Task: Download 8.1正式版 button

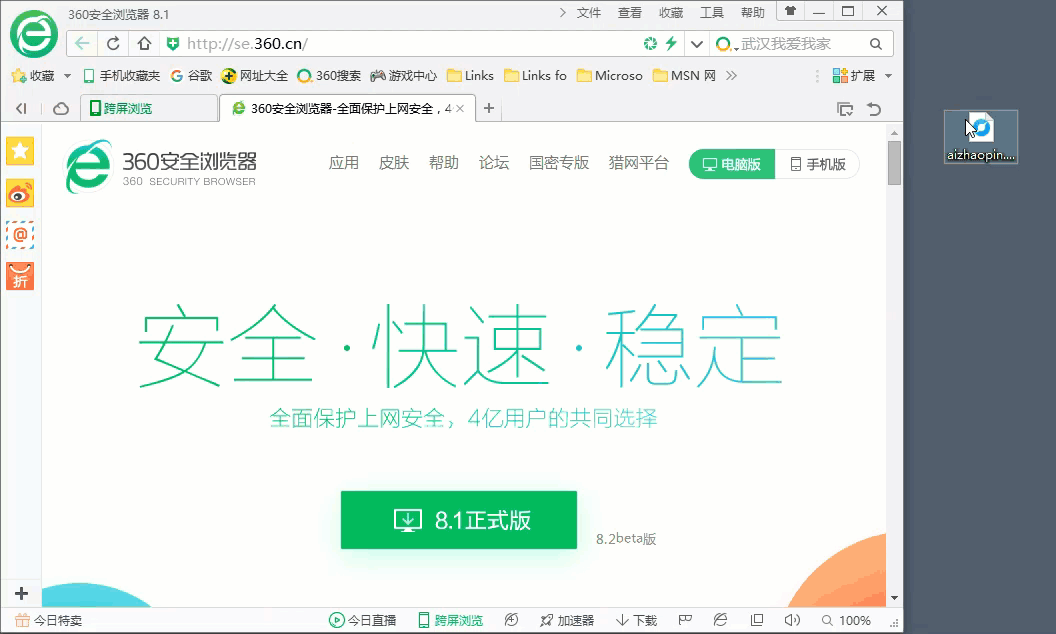Action: coord(459,520)
